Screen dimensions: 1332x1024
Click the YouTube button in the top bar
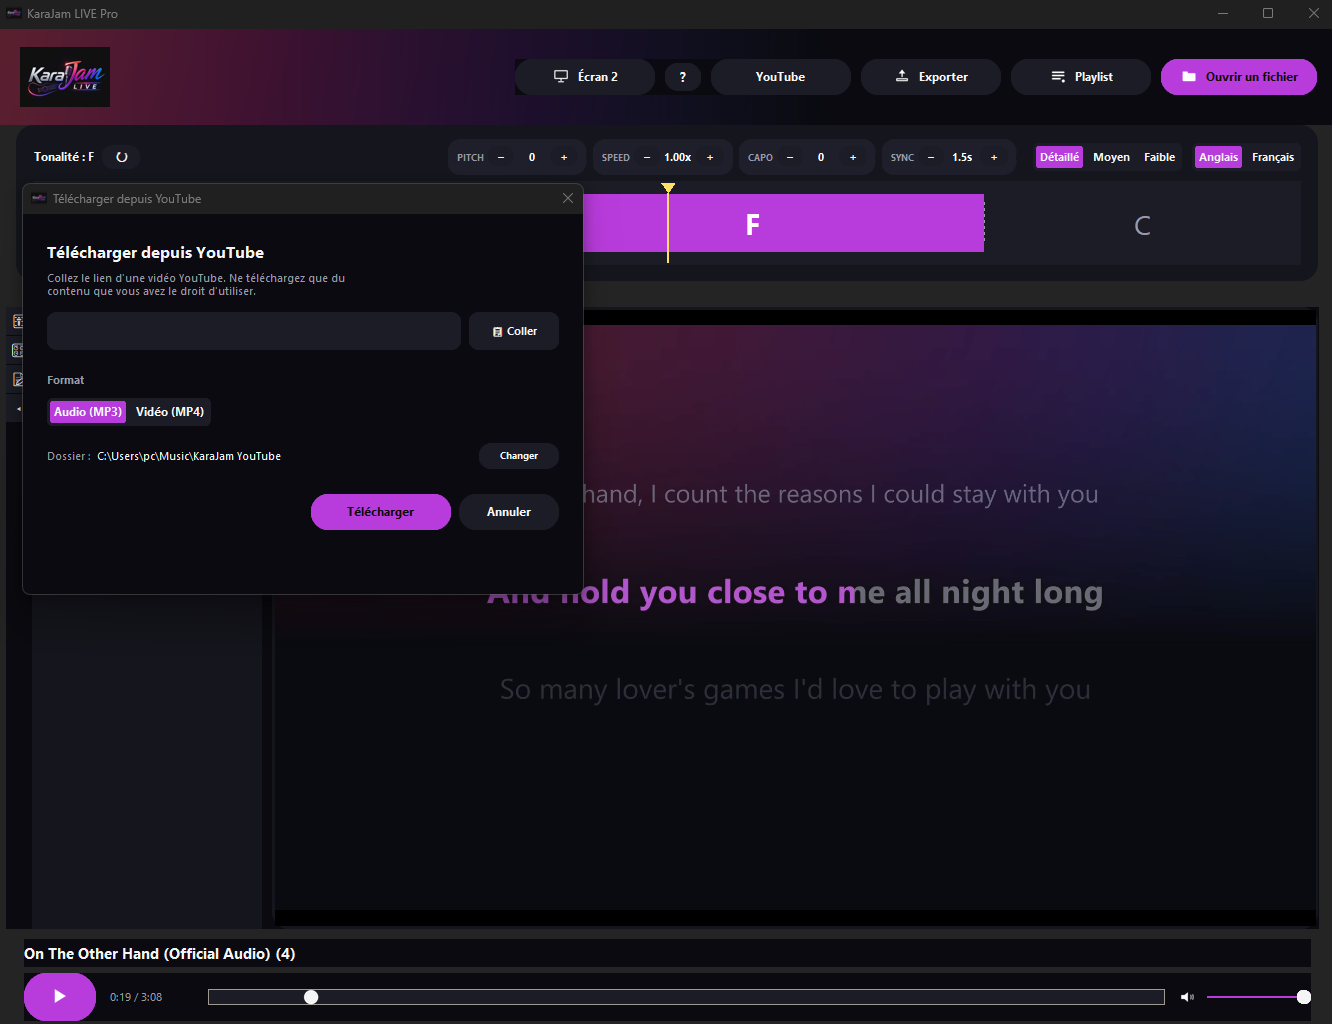(x=781, y=77)
